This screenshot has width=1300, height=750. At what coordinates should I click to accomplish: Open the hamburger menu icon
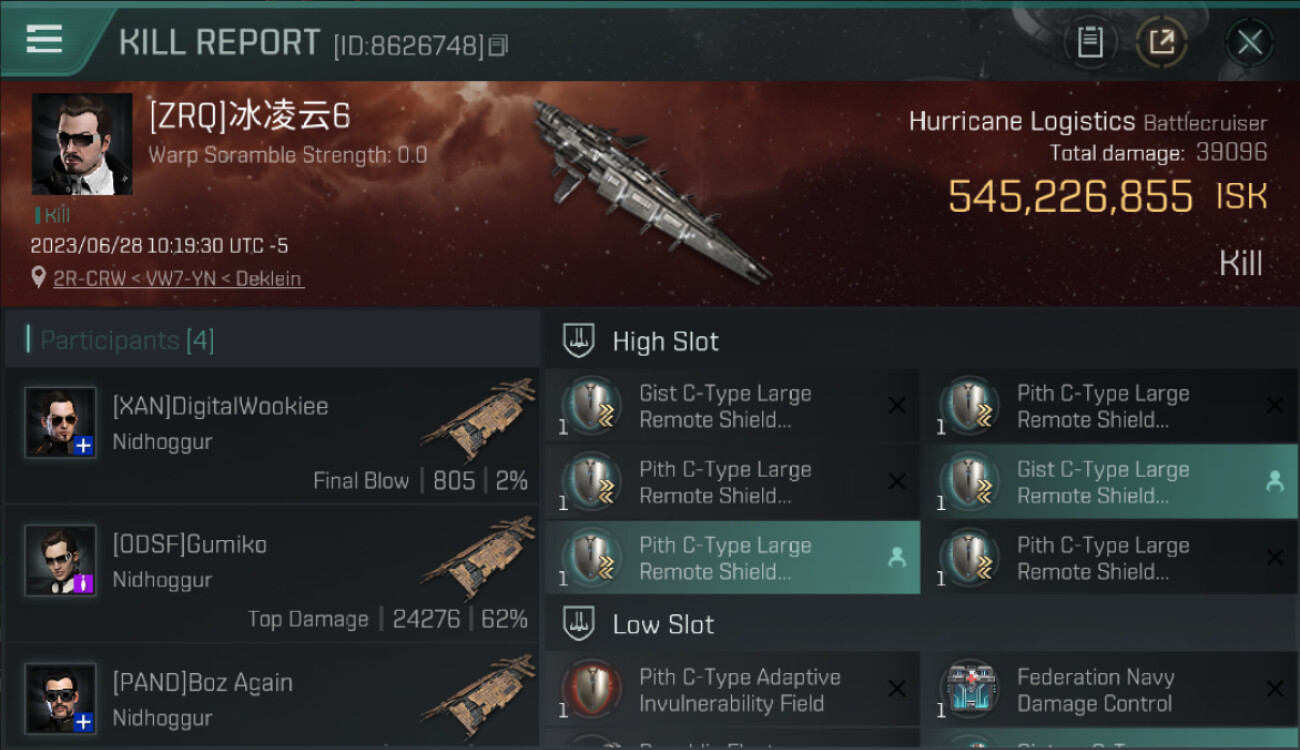pyautogui.click(x=44, y=39)
